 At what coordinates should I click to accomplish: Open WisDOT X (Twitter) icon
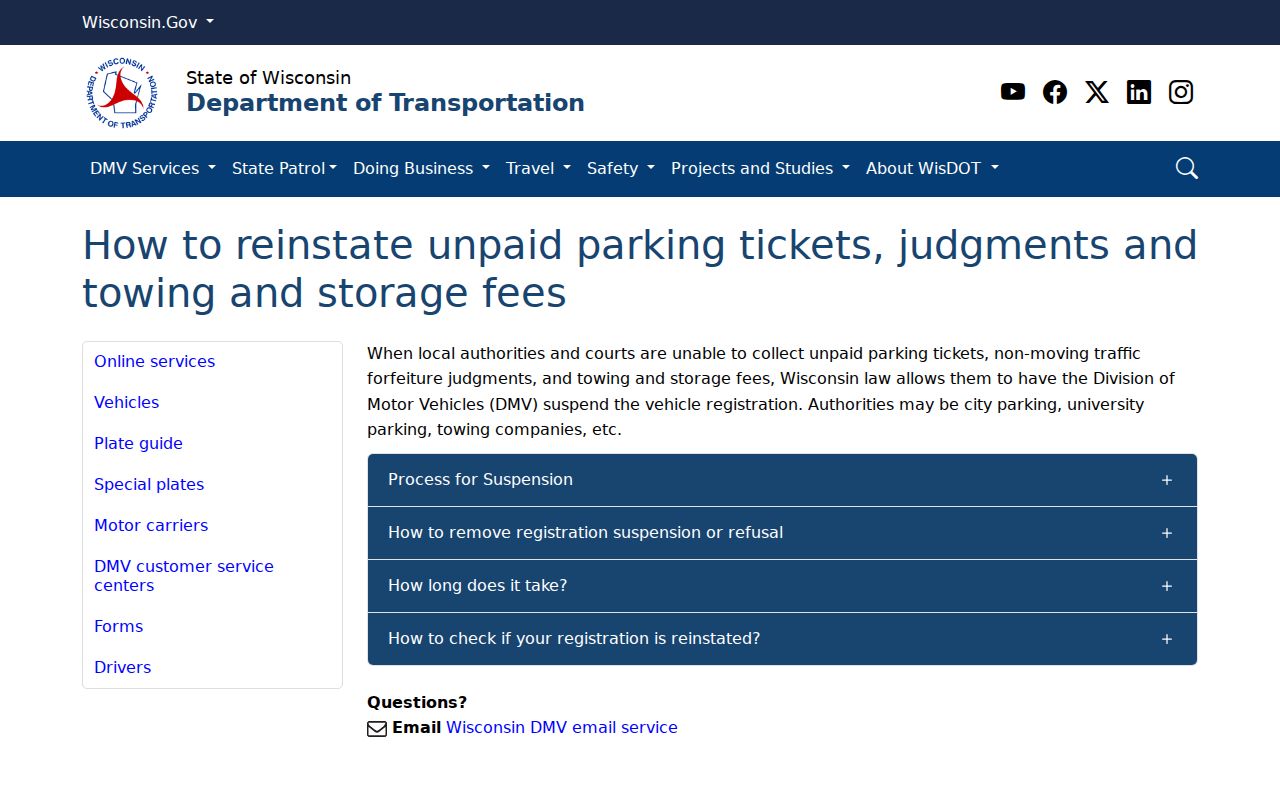point(1097,92)
